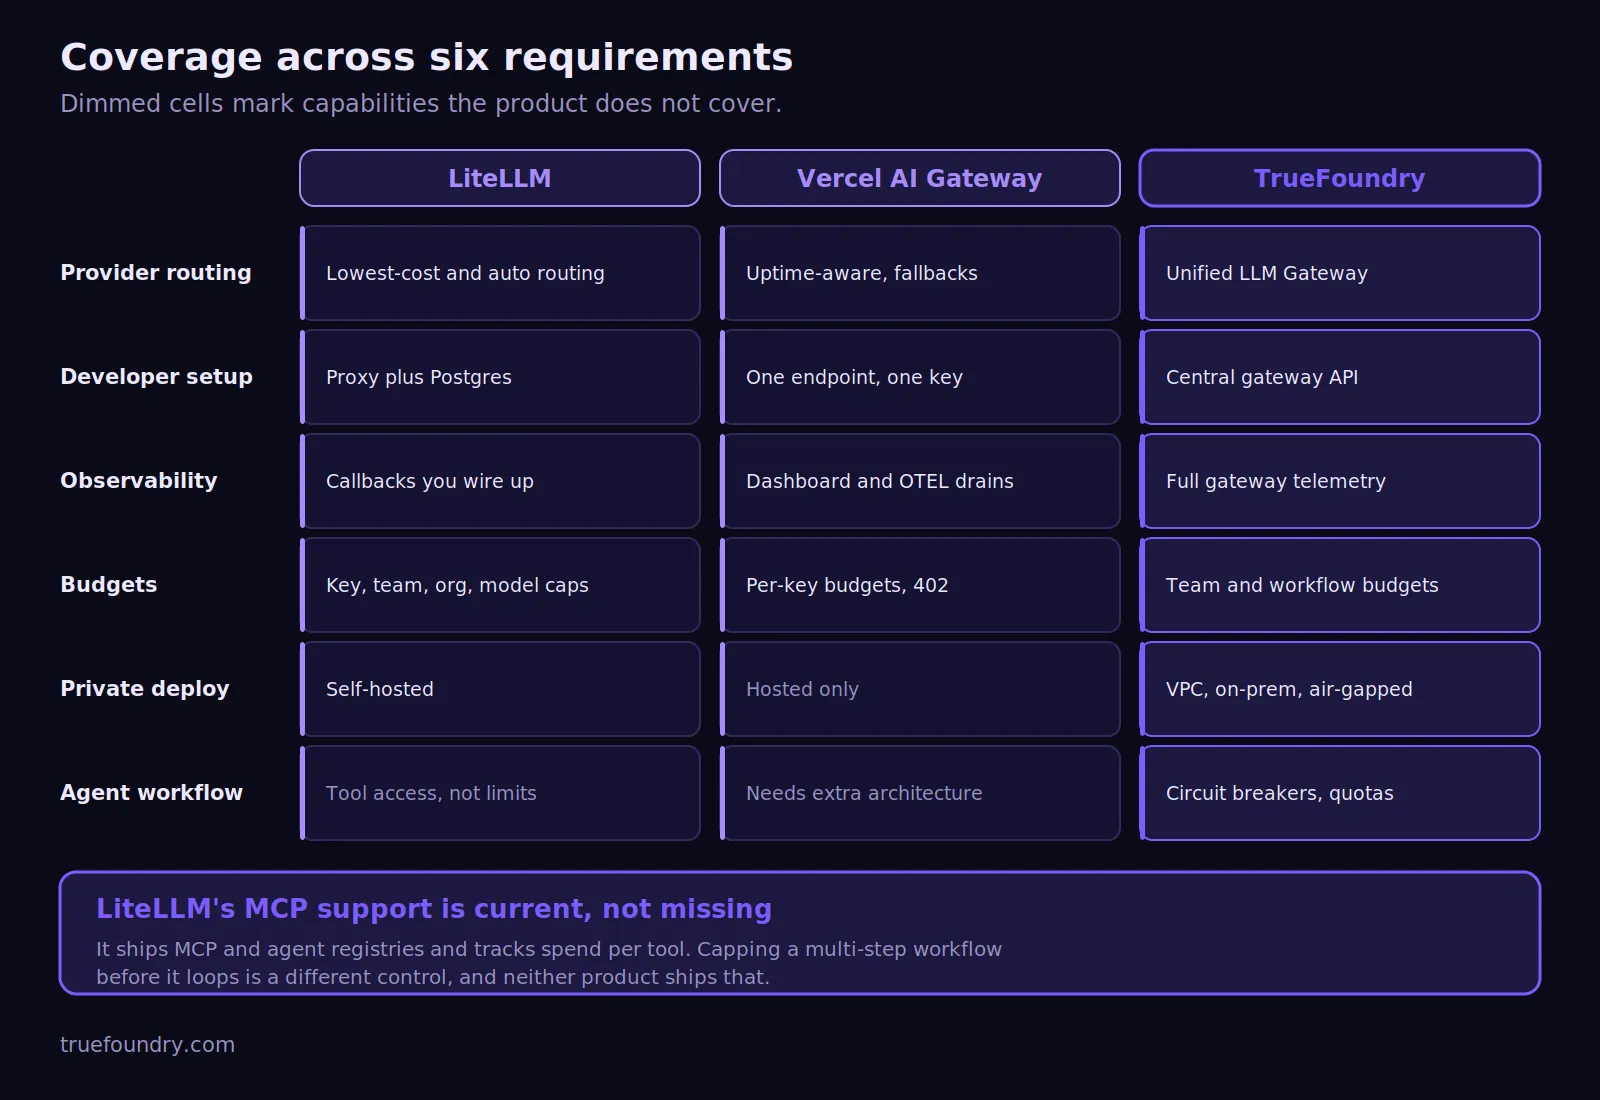
Task: Click the dimmed 'Hosted only' cell
Action: pyautogui.click(x=920, y=689)
